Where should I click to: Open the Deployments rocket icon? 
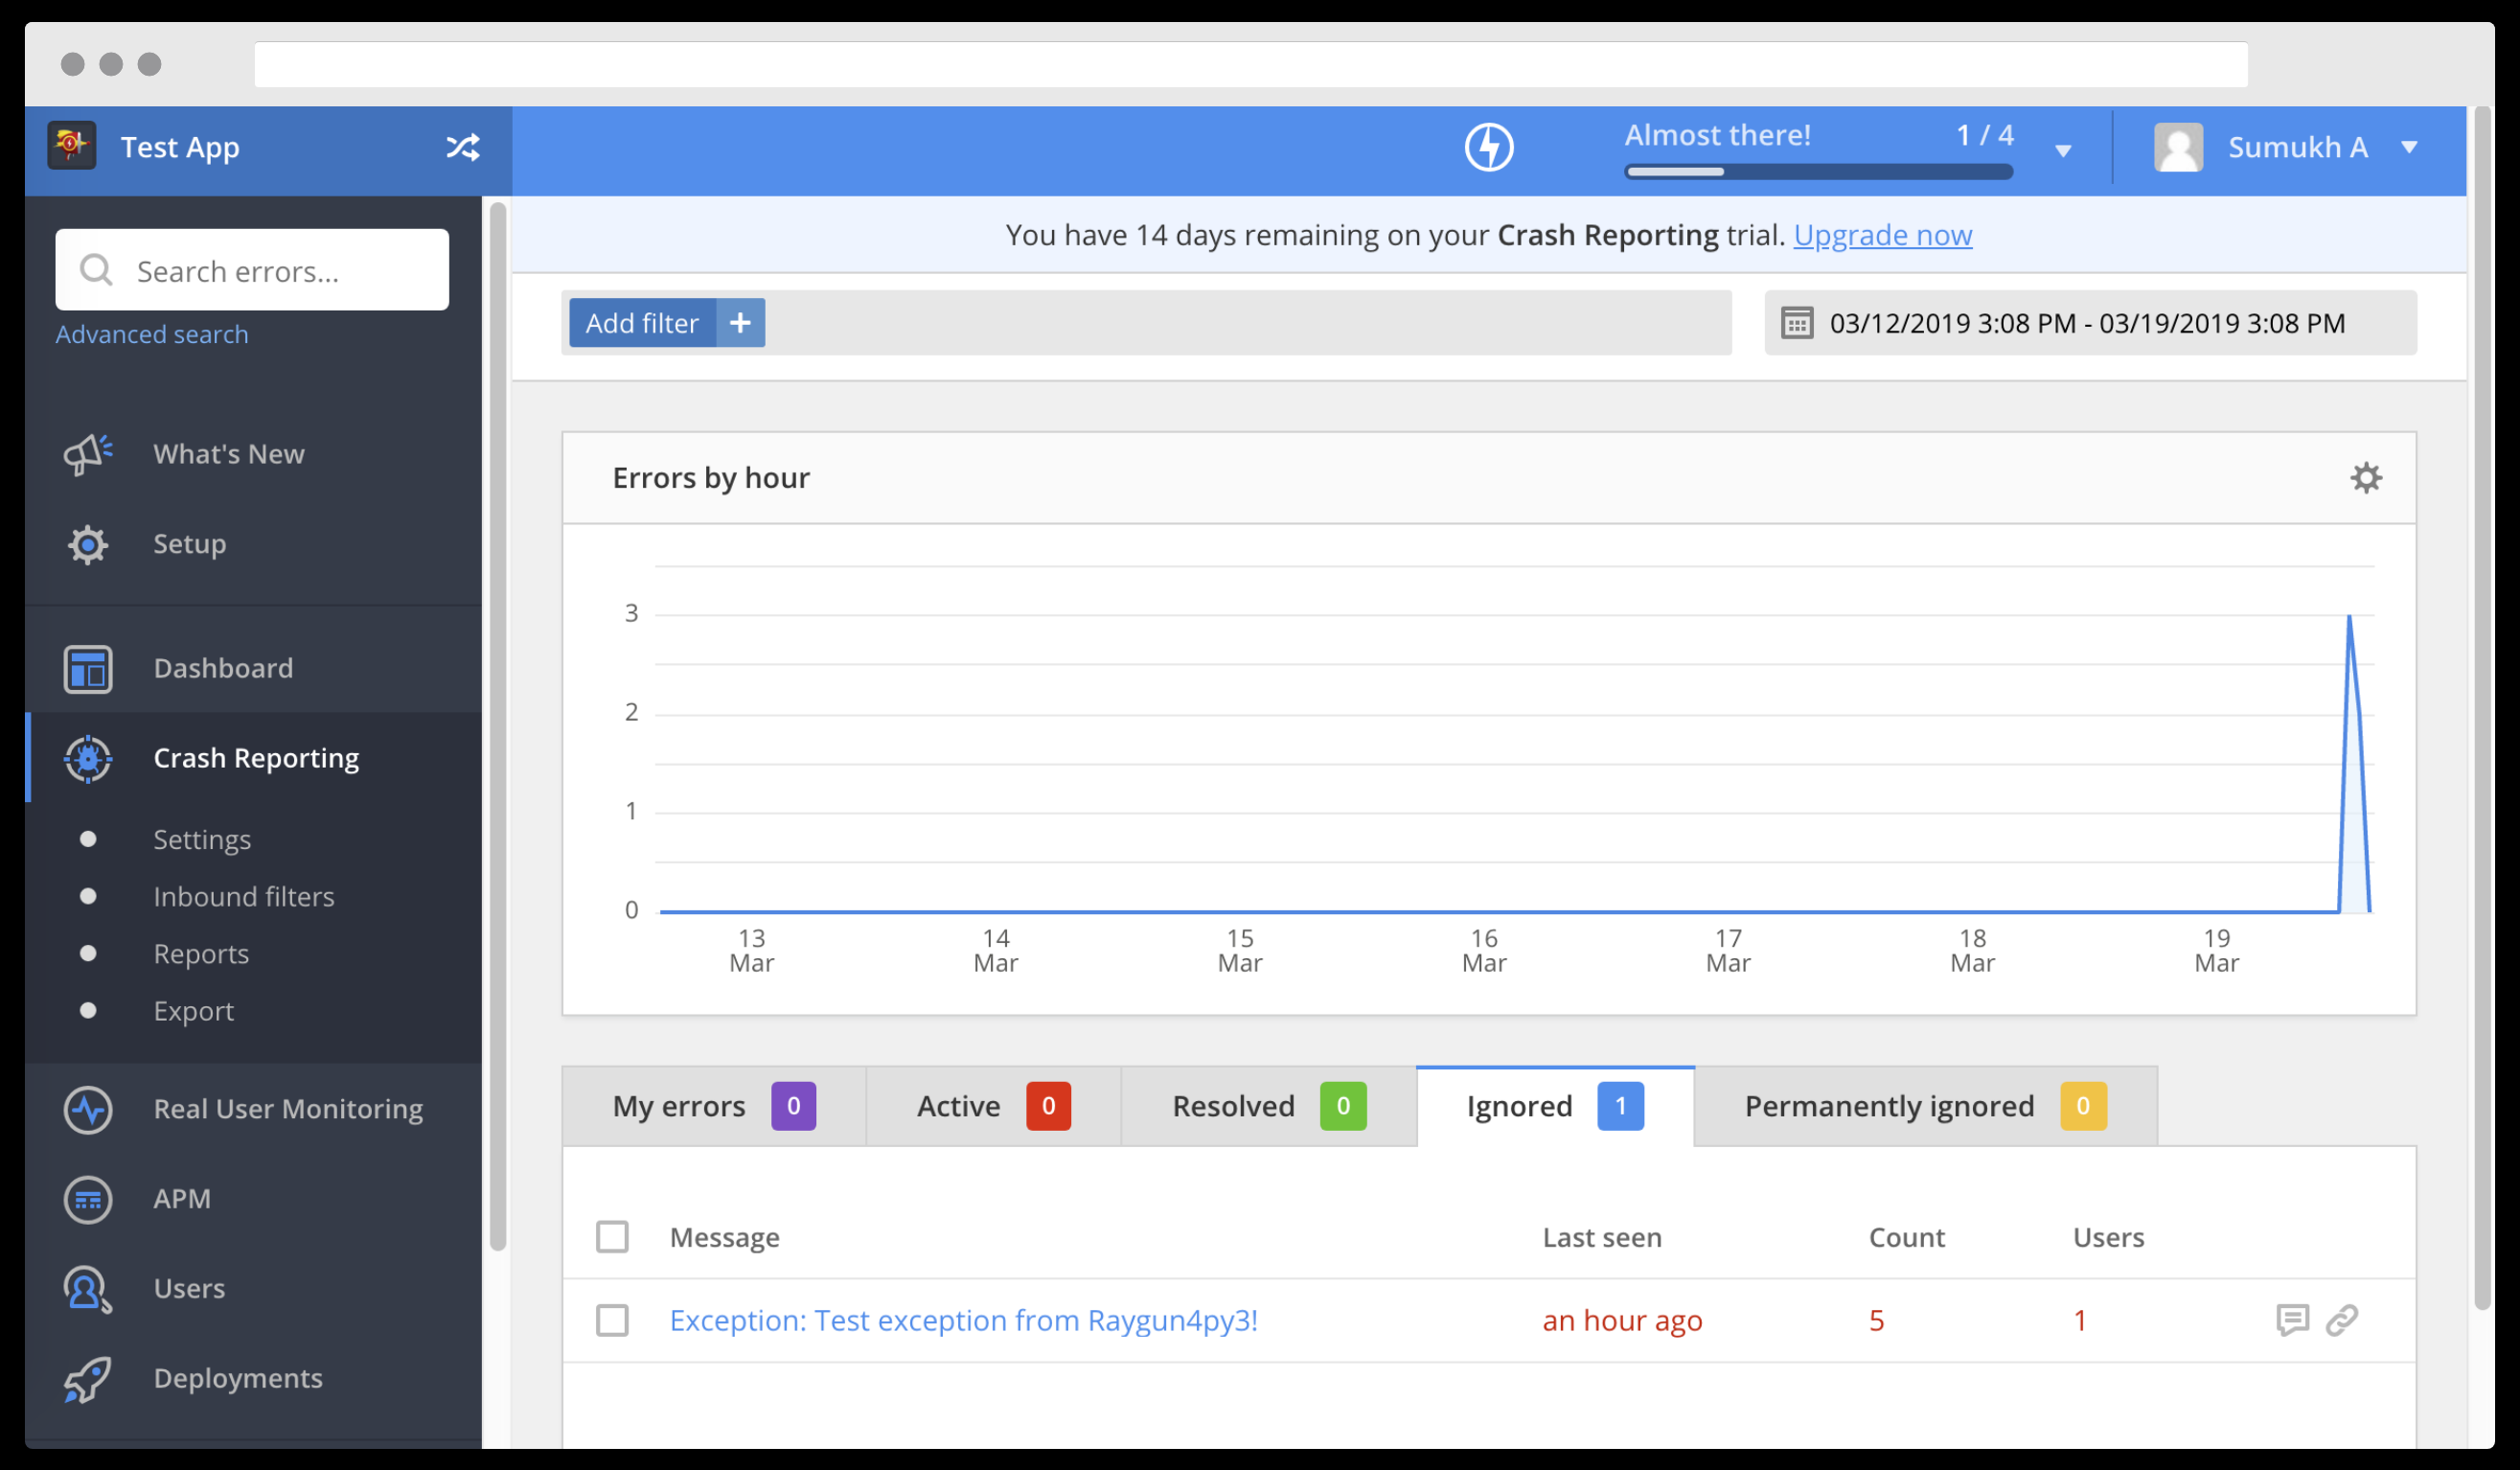point(88,1378)
